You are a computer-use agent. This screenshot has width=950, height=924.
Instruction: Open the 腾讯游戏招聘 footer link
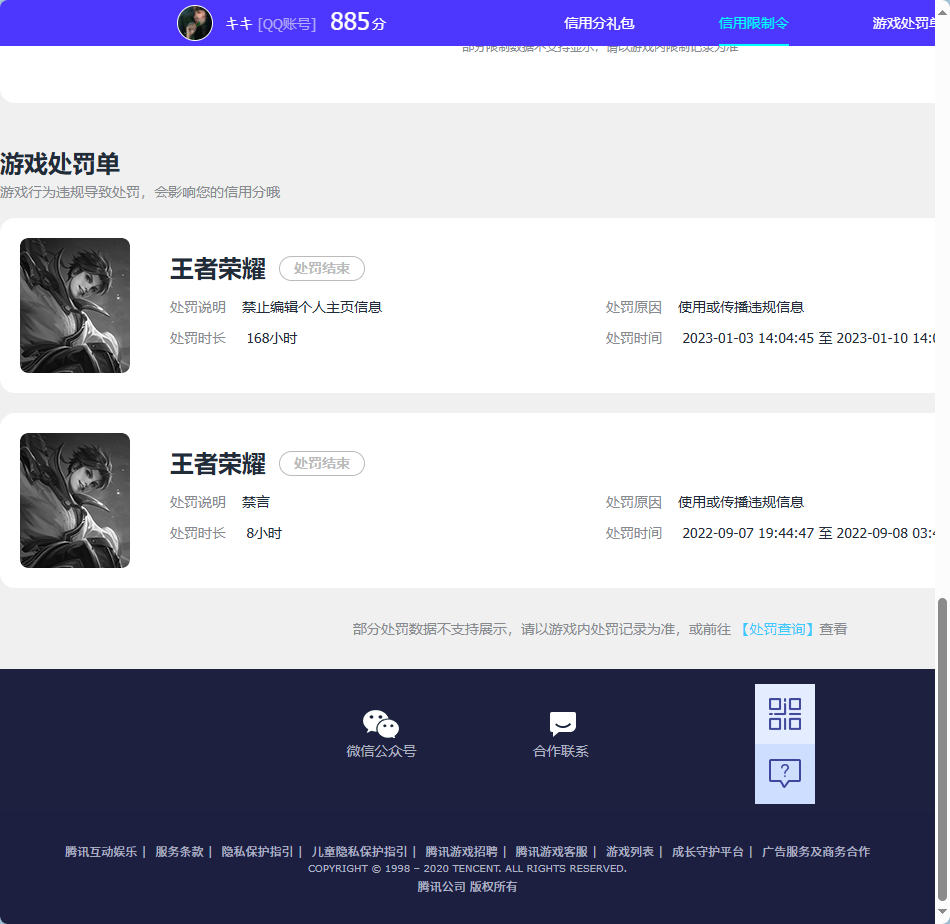(461, 851)
